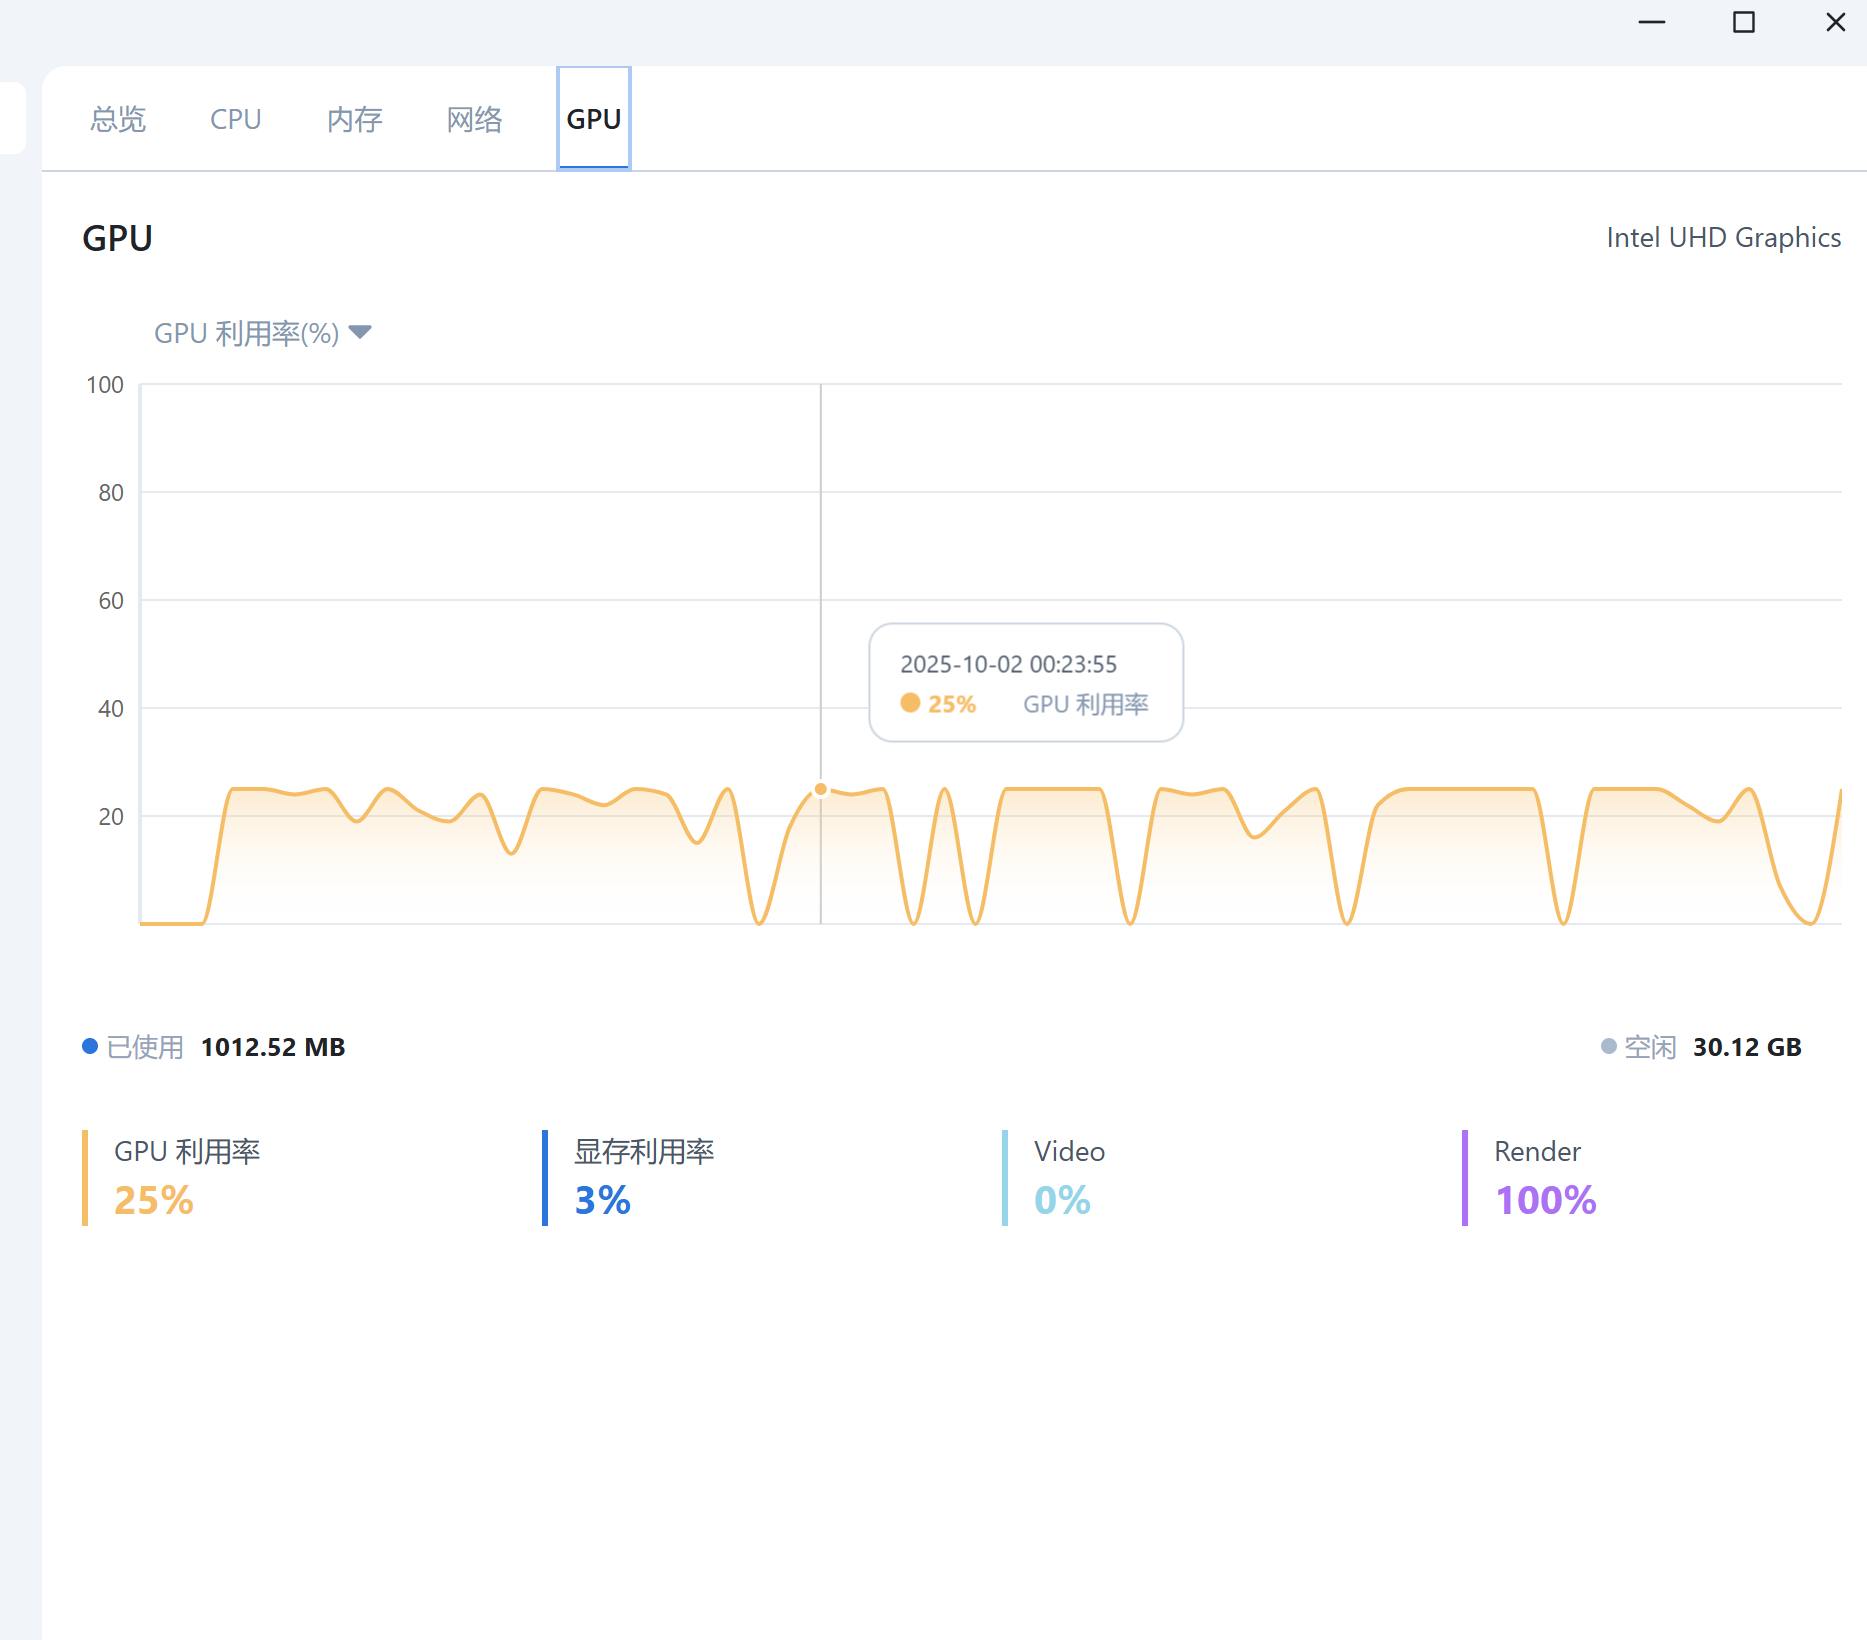Viewport: 1867px width, 1640px height.
Task: Click the gray 空闲 legend dot
Action: (x=1609, y=1046)
